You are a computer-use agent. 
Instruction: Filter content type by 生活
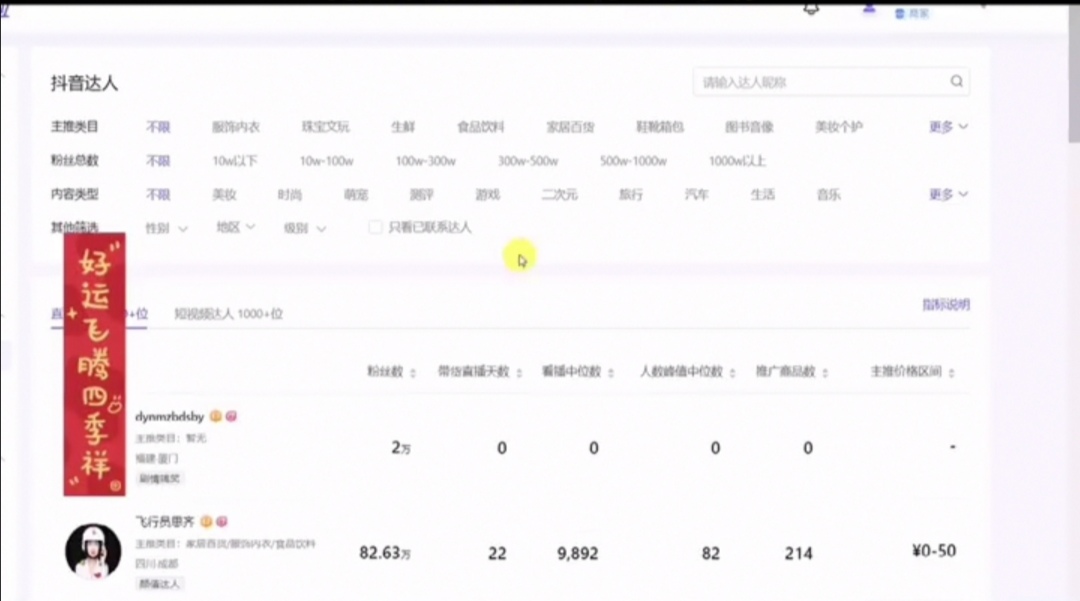(762, 194)
